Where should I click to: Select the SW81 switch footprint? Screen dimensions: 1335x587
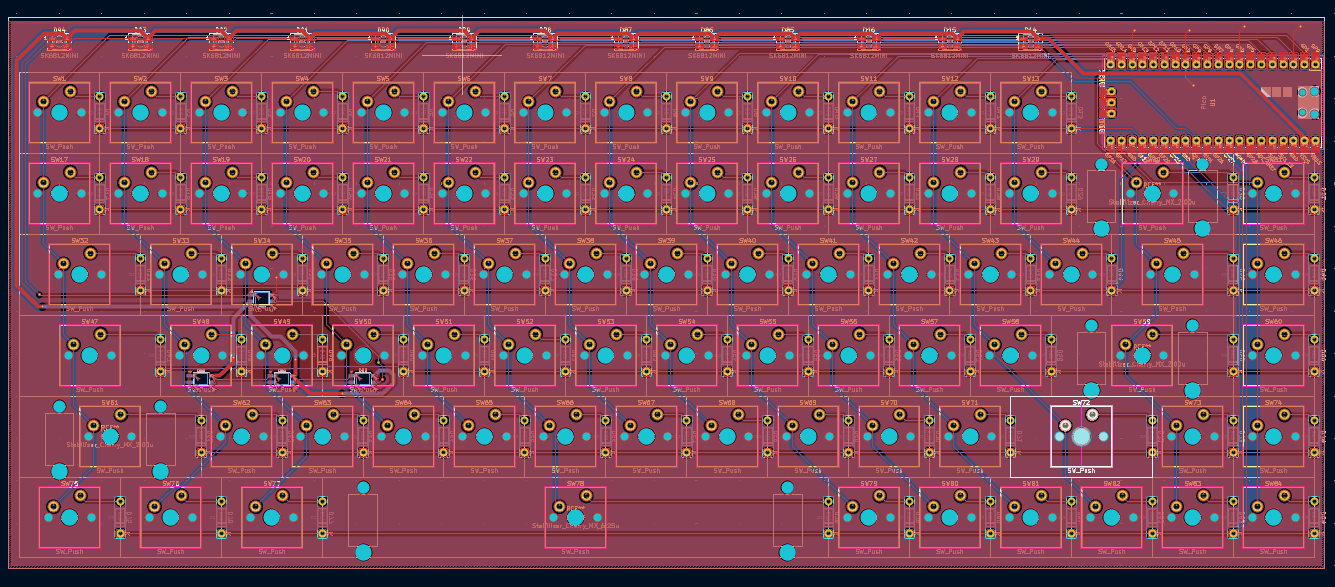pos(1030,517)
